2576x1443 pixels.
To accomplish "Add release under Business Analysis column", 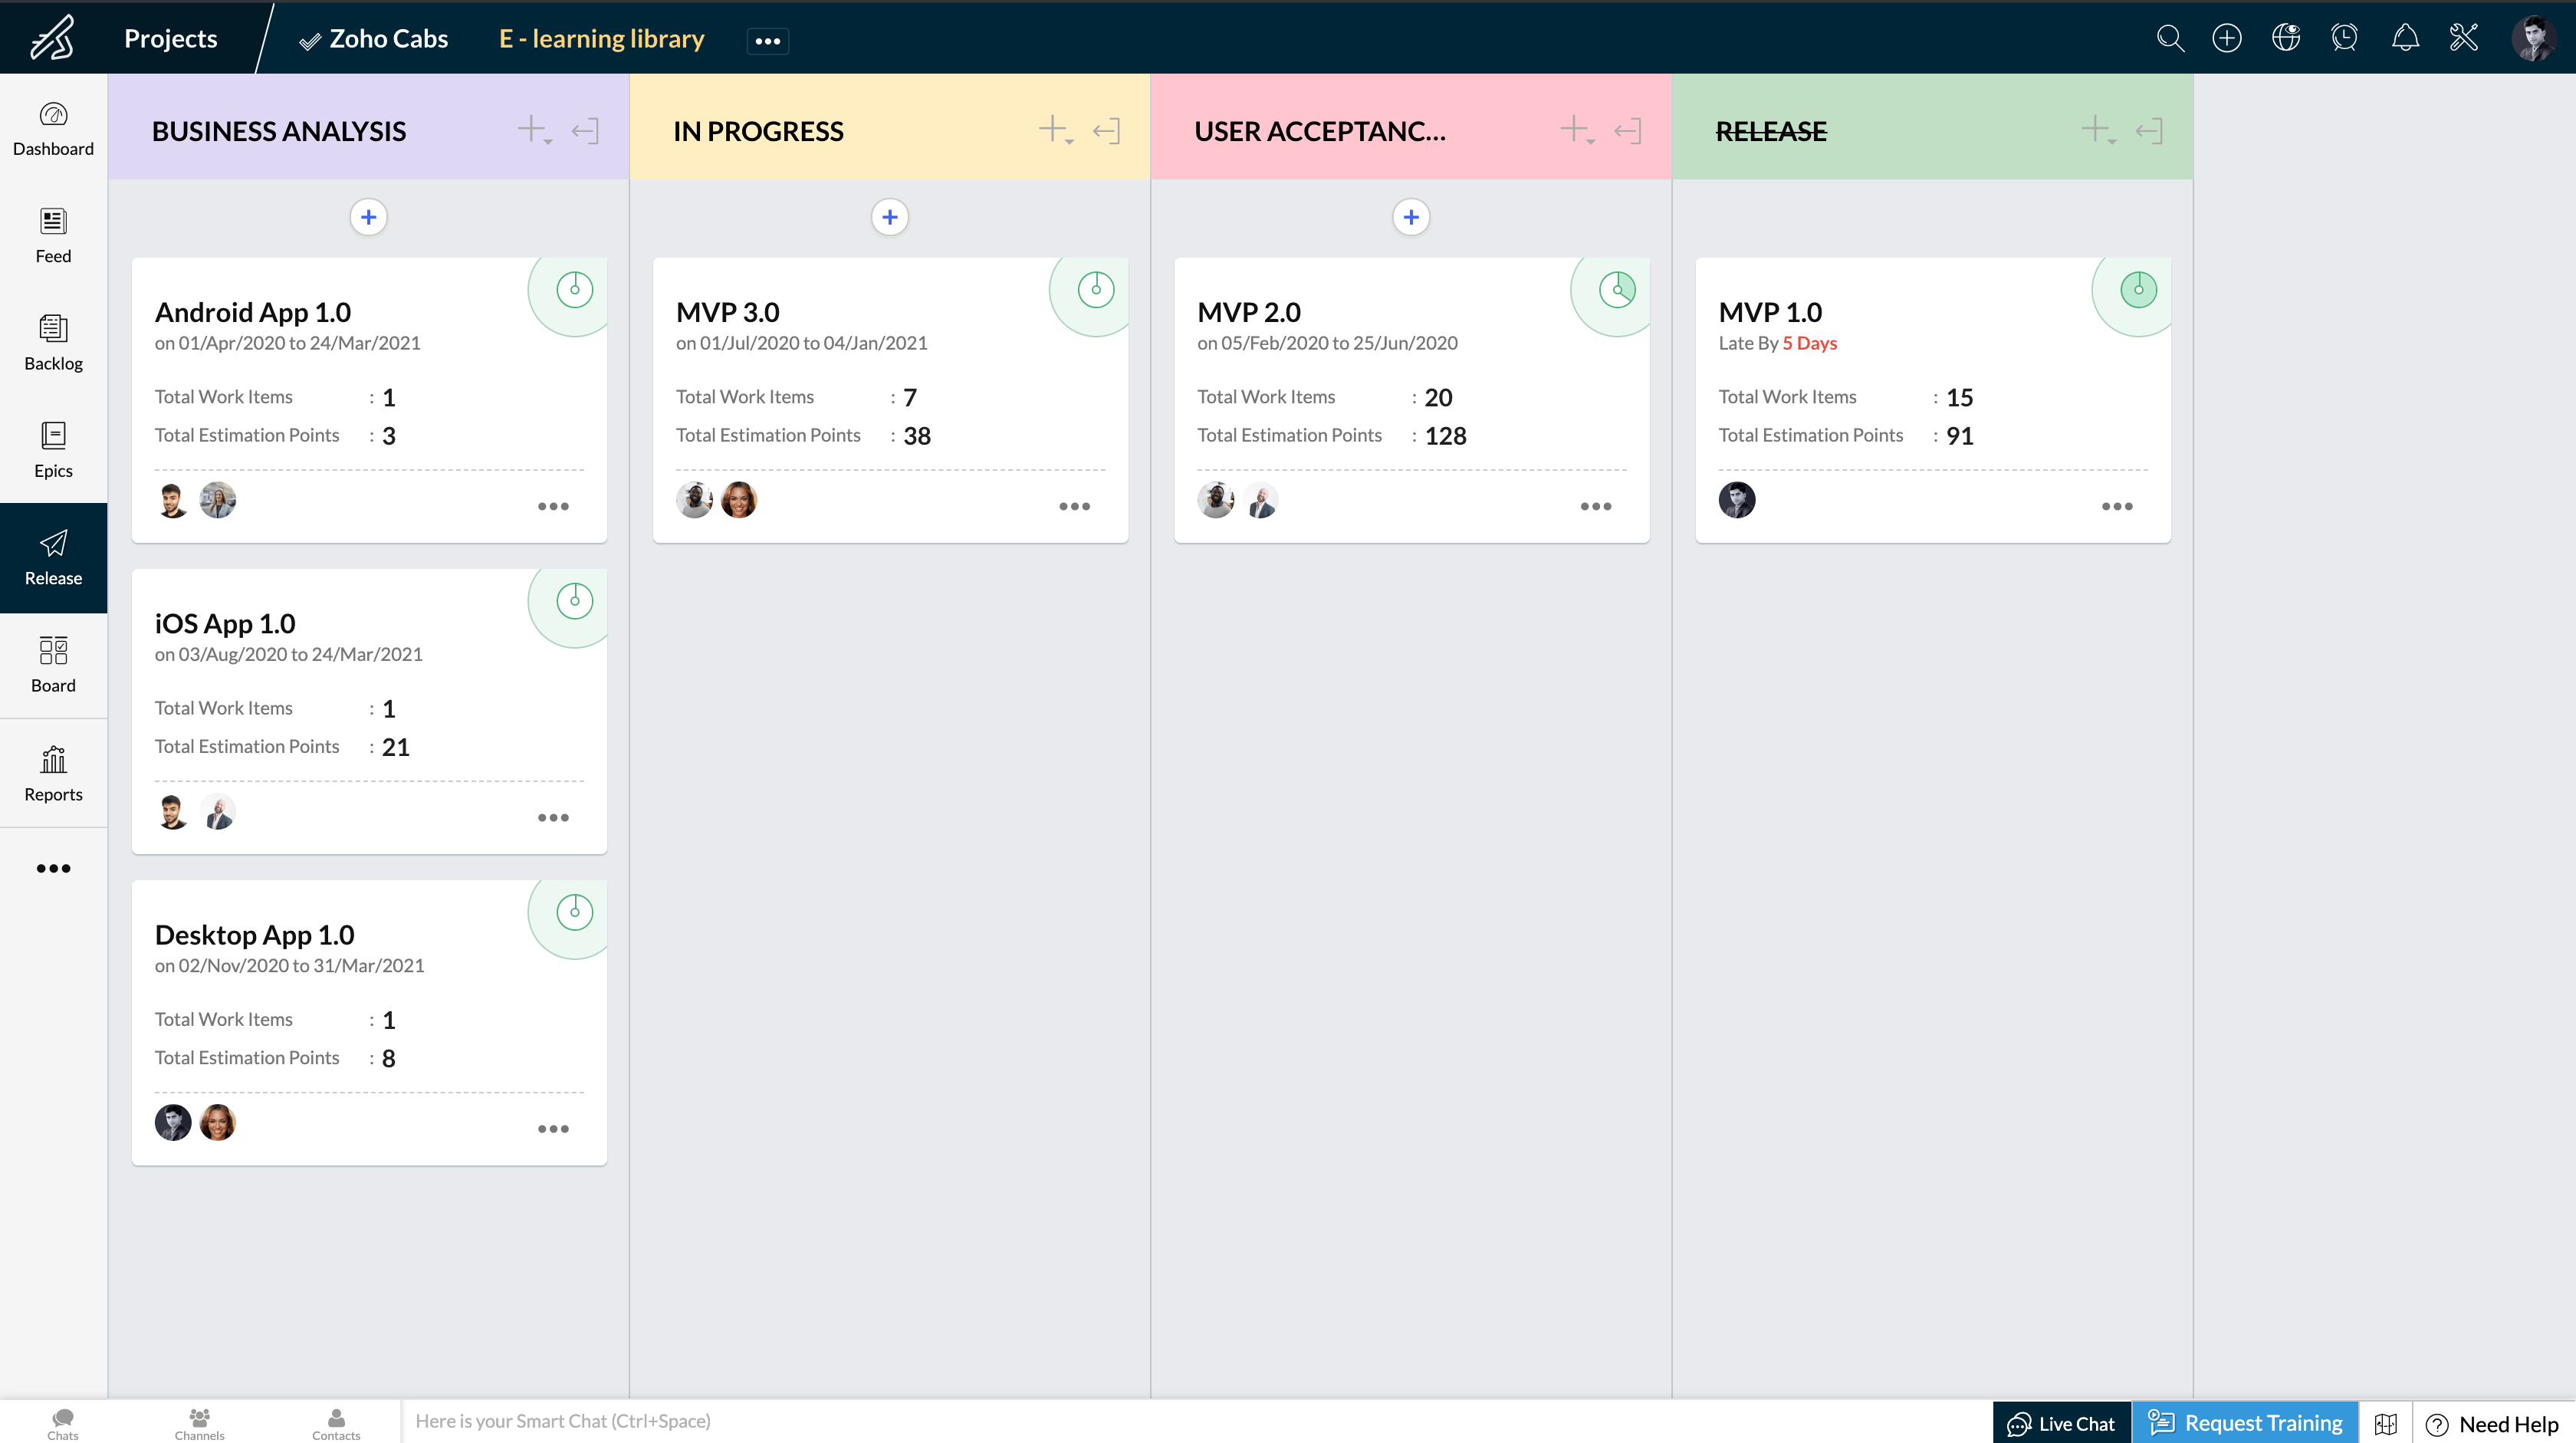I will click(369, 217).
